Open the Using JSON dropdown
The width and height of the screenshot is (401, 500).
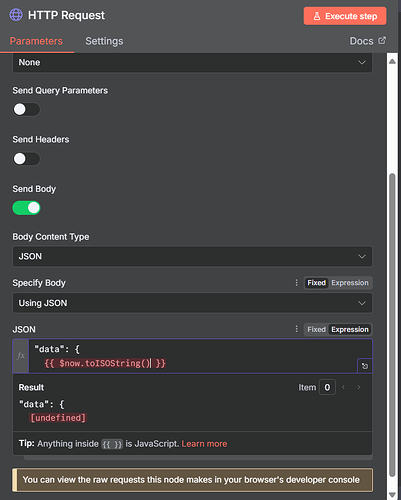click(x=192, y=303)
